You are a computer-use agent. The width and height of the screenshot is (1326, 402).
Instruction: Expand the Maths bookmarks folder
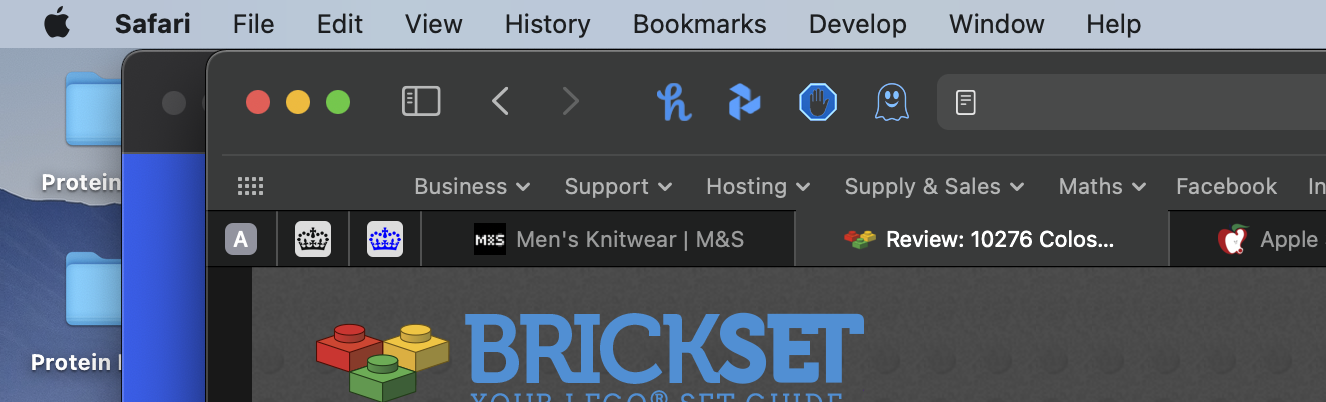1102,186
